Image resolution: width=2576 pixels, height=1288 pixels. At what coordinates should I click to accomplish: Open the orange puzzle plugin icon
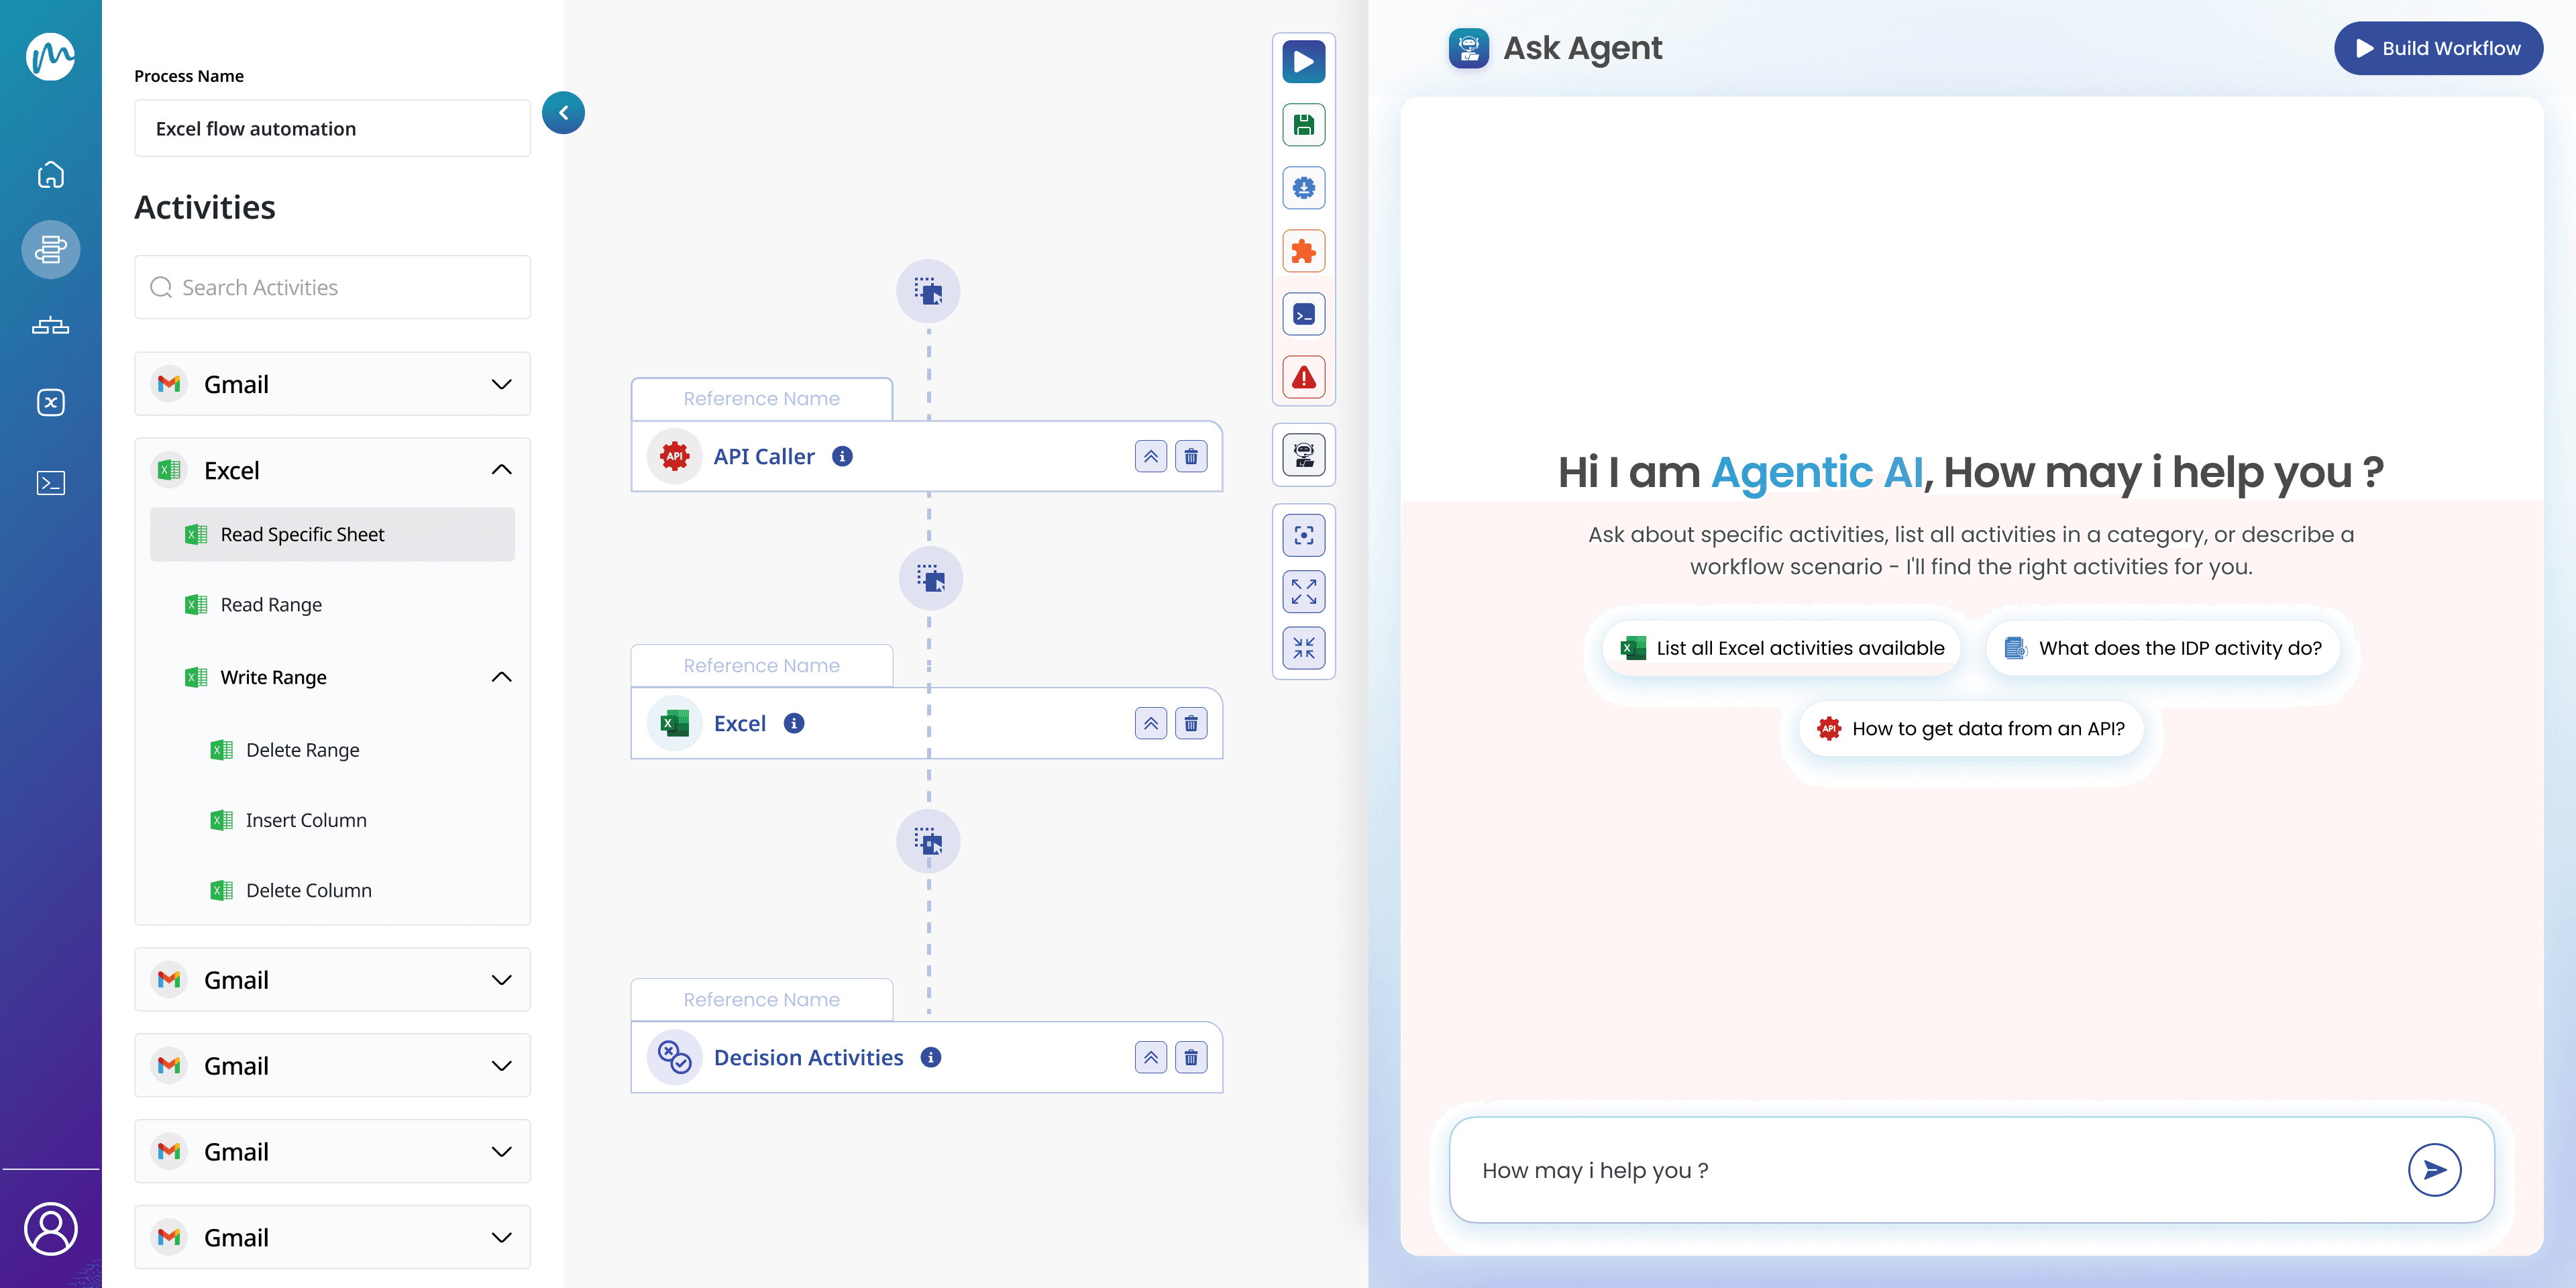1304,251
